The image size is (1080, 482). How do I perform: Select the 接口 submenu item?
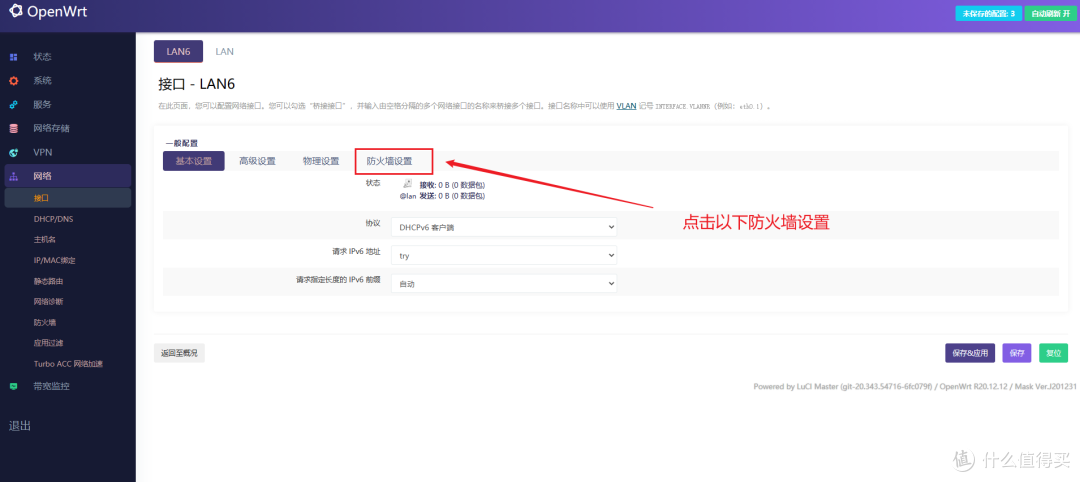point(68,198)
